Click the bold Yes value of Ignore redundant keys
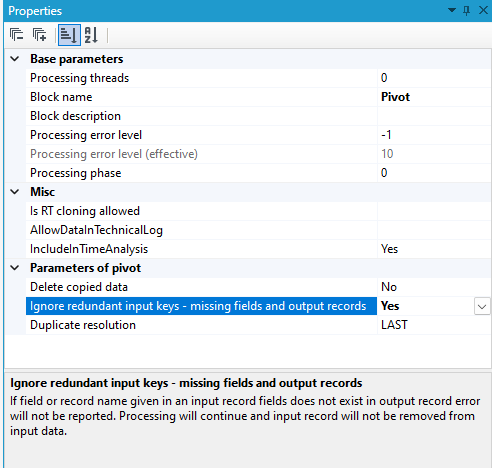 pos(390,306)
